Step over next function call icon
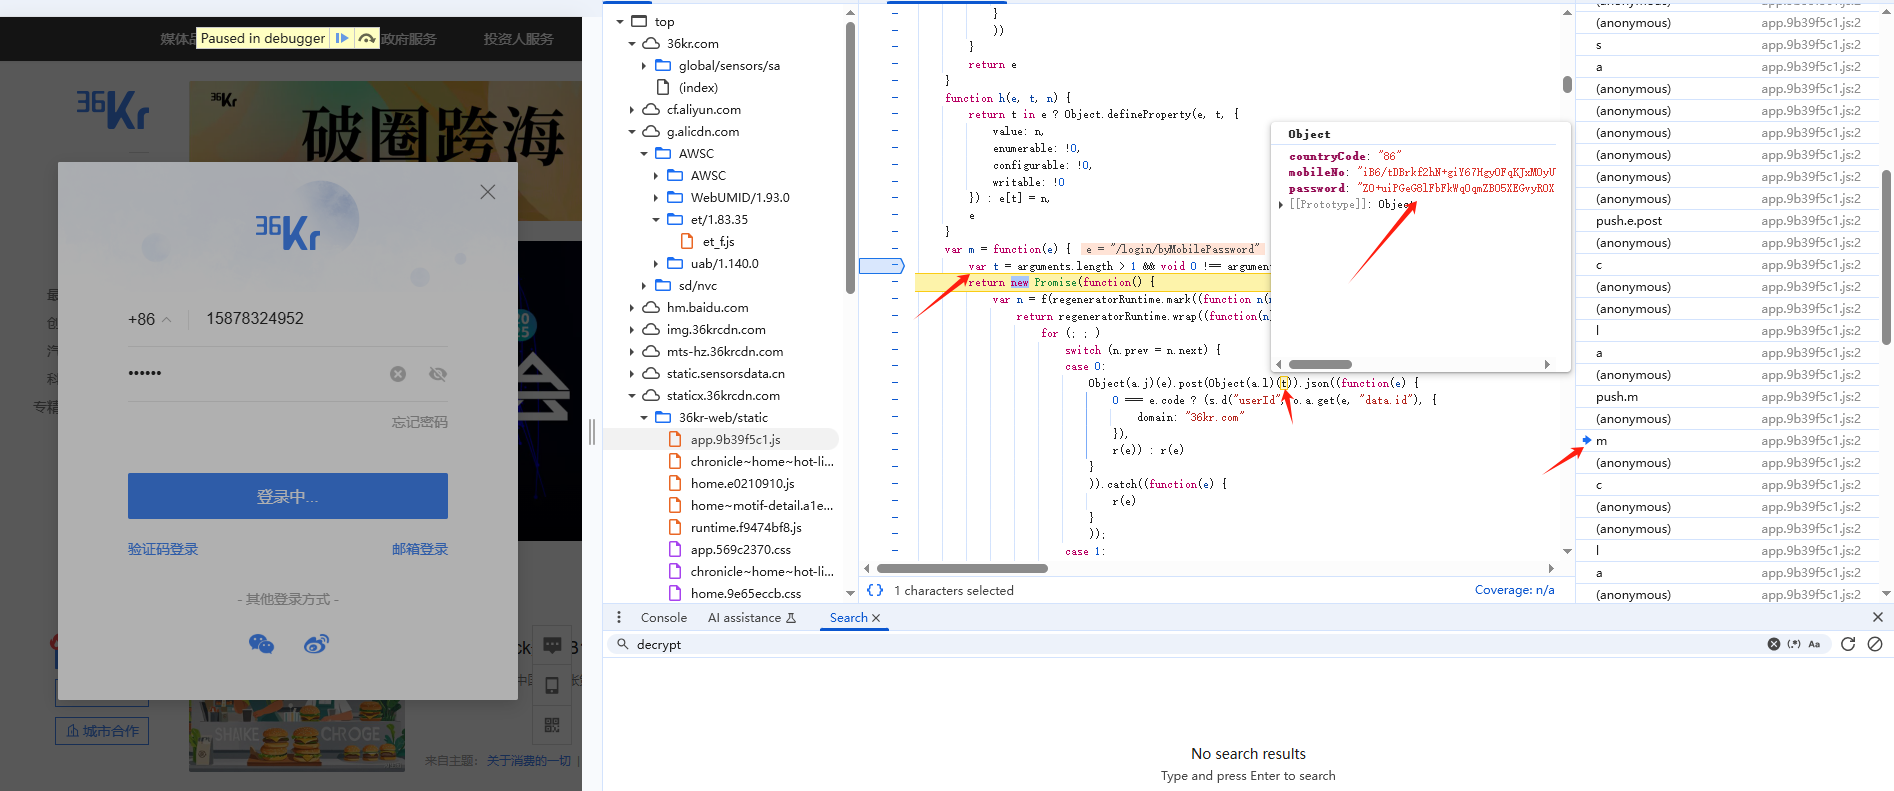 367,38
